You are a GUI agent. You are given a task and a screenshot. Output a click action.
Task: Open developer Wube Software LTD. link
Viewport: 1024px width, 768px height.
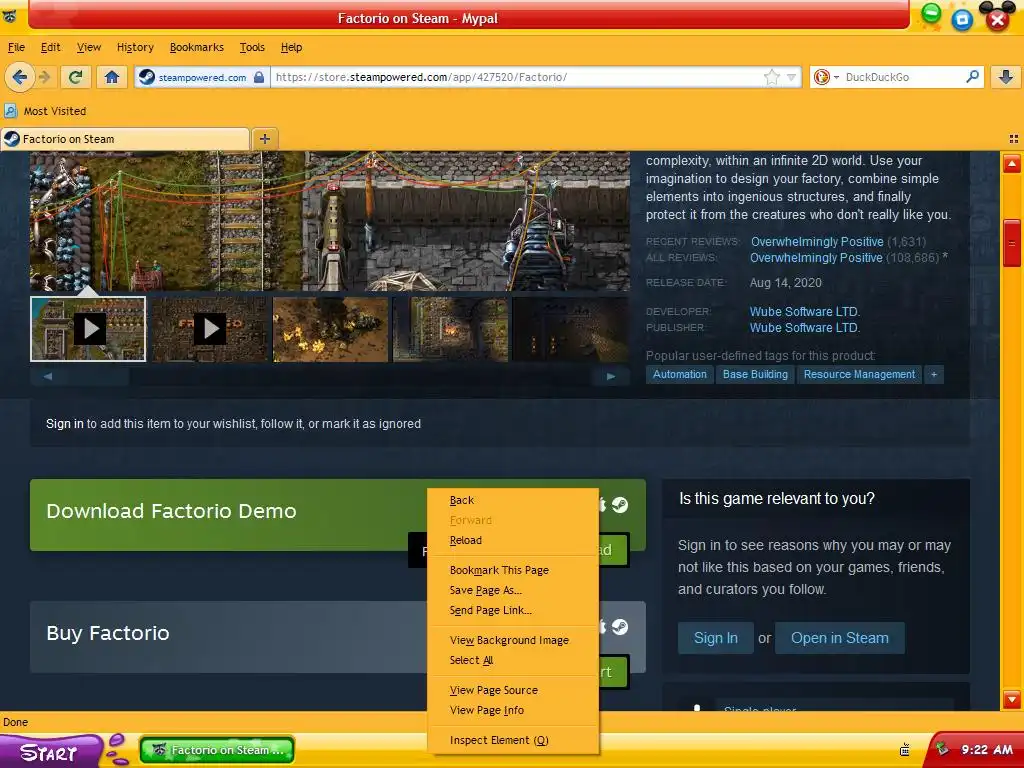(805, 312)
